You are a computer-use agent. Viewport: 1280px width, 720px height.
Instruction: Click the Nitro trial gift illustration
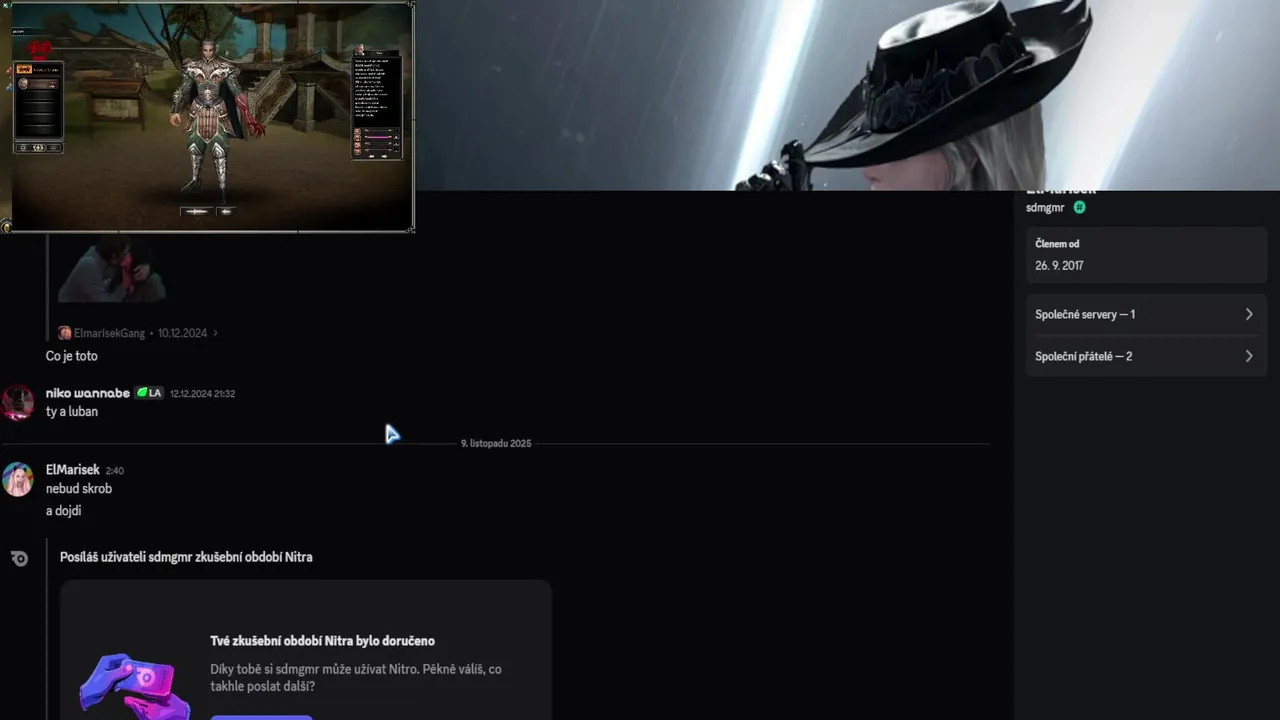134,686
